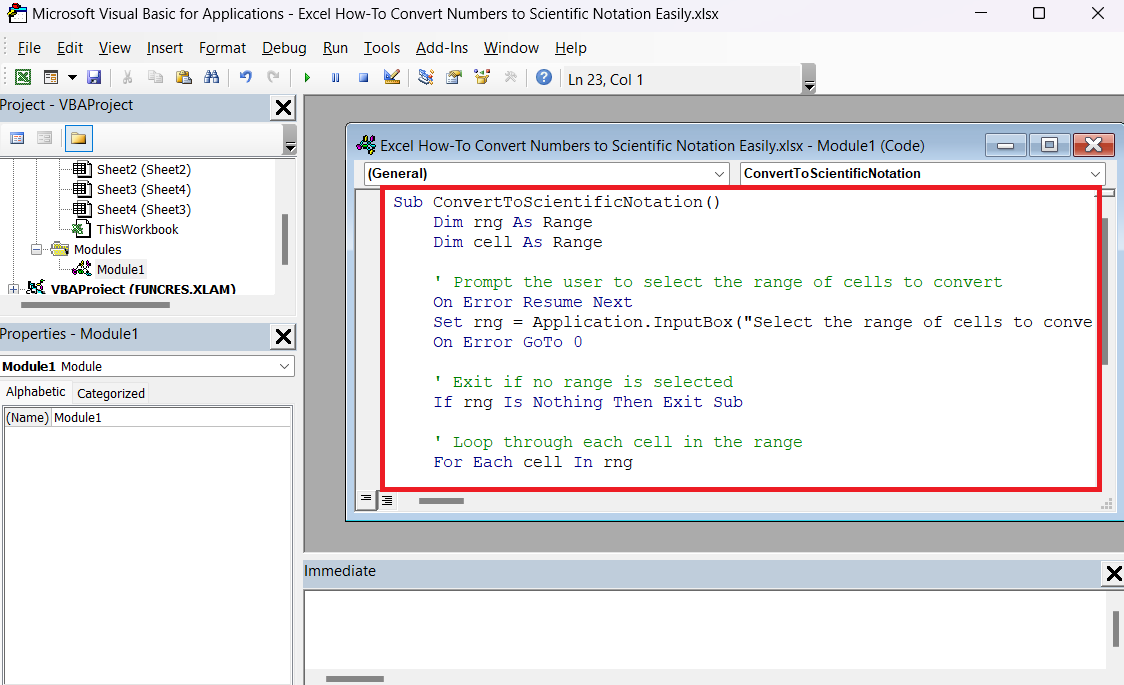Click the Copy icon in toolbar
1124x685 pixels.
(156, 77)
